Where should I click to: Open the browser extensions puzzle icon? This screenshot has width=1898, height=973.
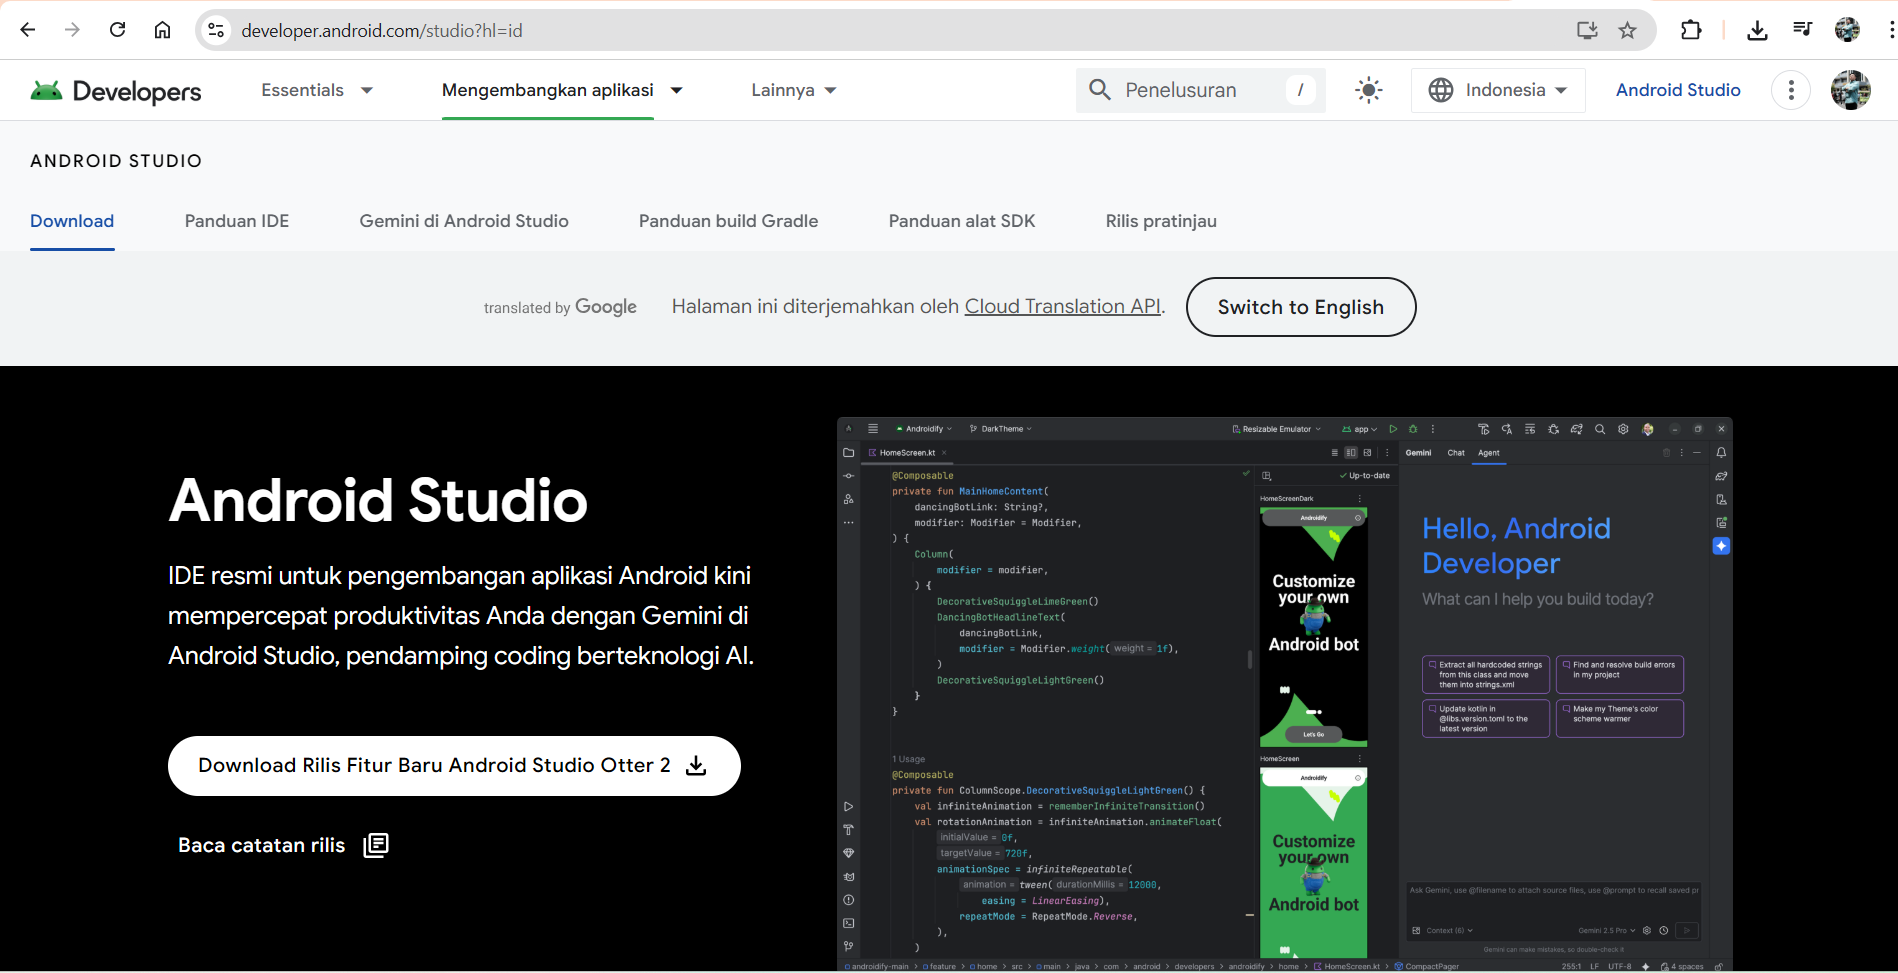[1691, 30]
